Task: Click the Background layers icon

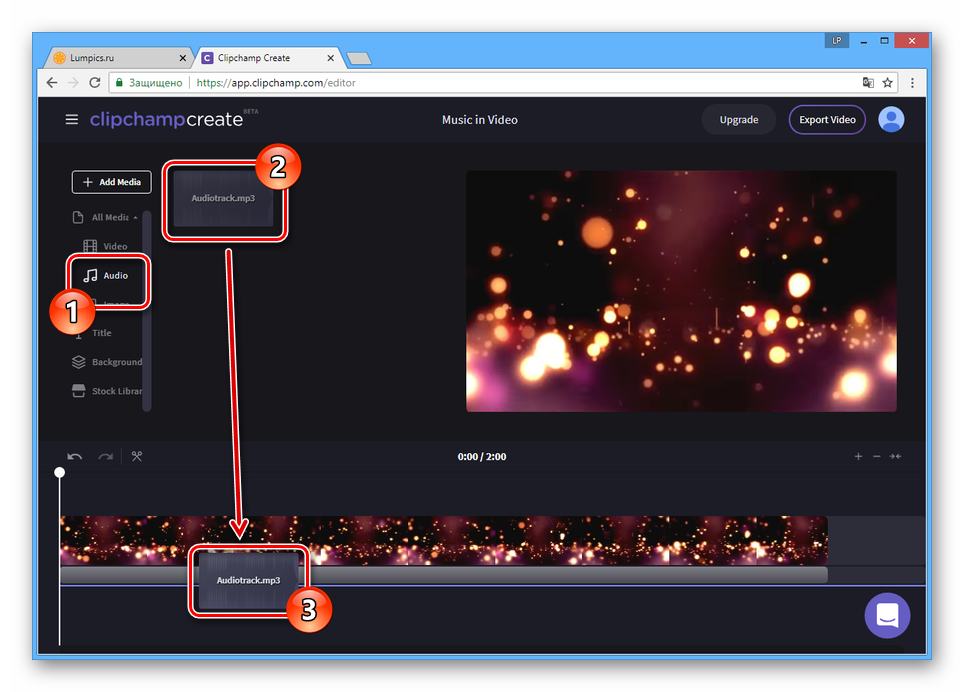Action: click(x=79, y=362)
